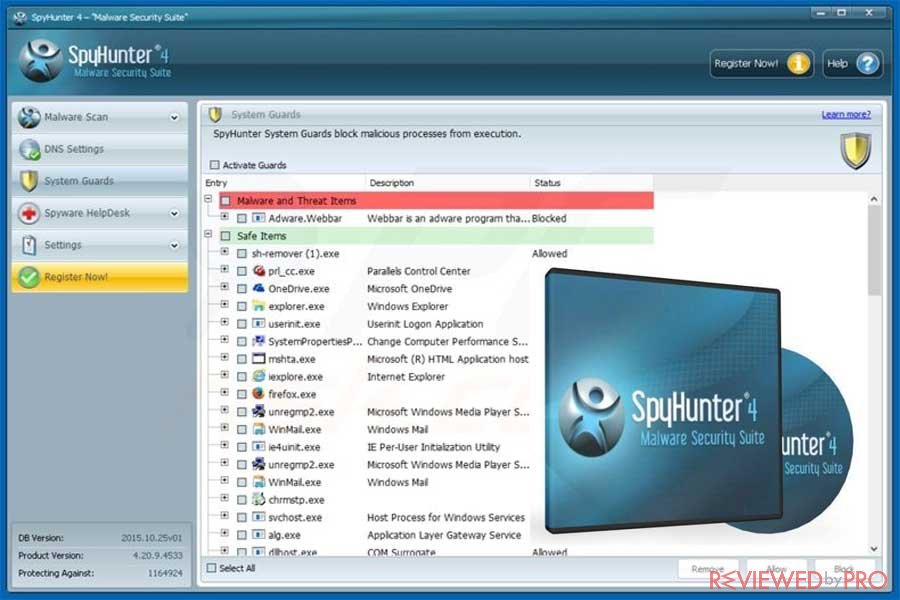Click the DNS Settings globe icon
This screenshot has width=900, height=600.
pyautogui.click(x=29, y=149)
